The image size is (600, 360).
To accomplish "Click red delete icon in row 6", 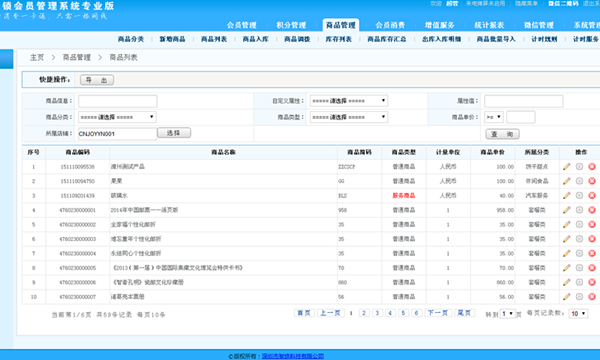I will 592,239.
